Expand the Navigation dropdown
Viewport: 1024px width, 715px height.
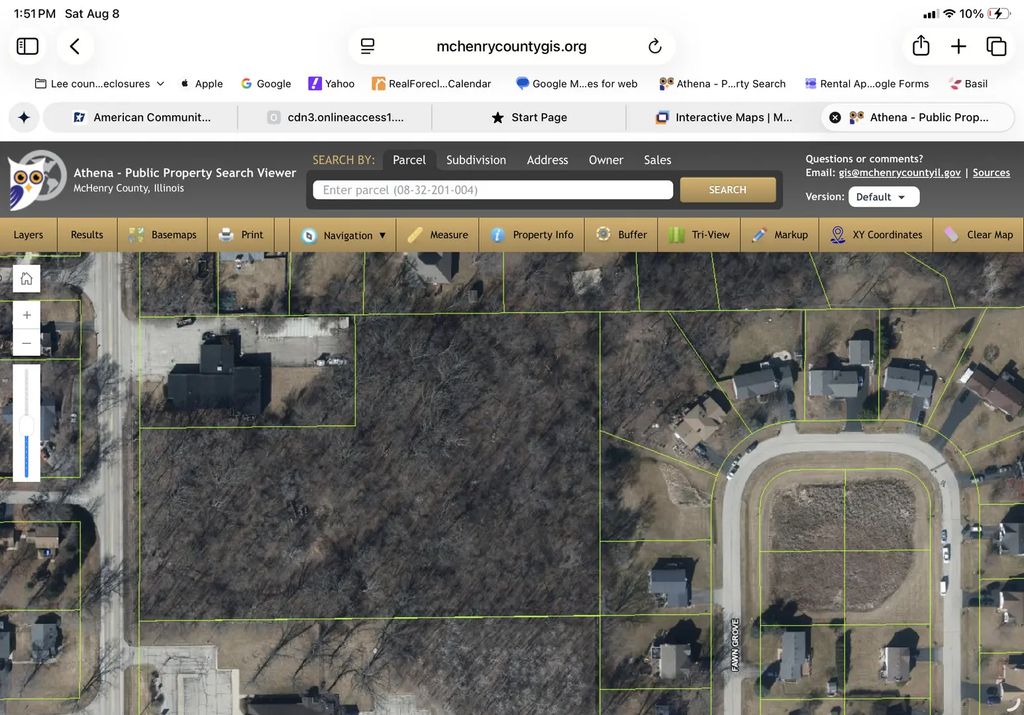point(343,235)
